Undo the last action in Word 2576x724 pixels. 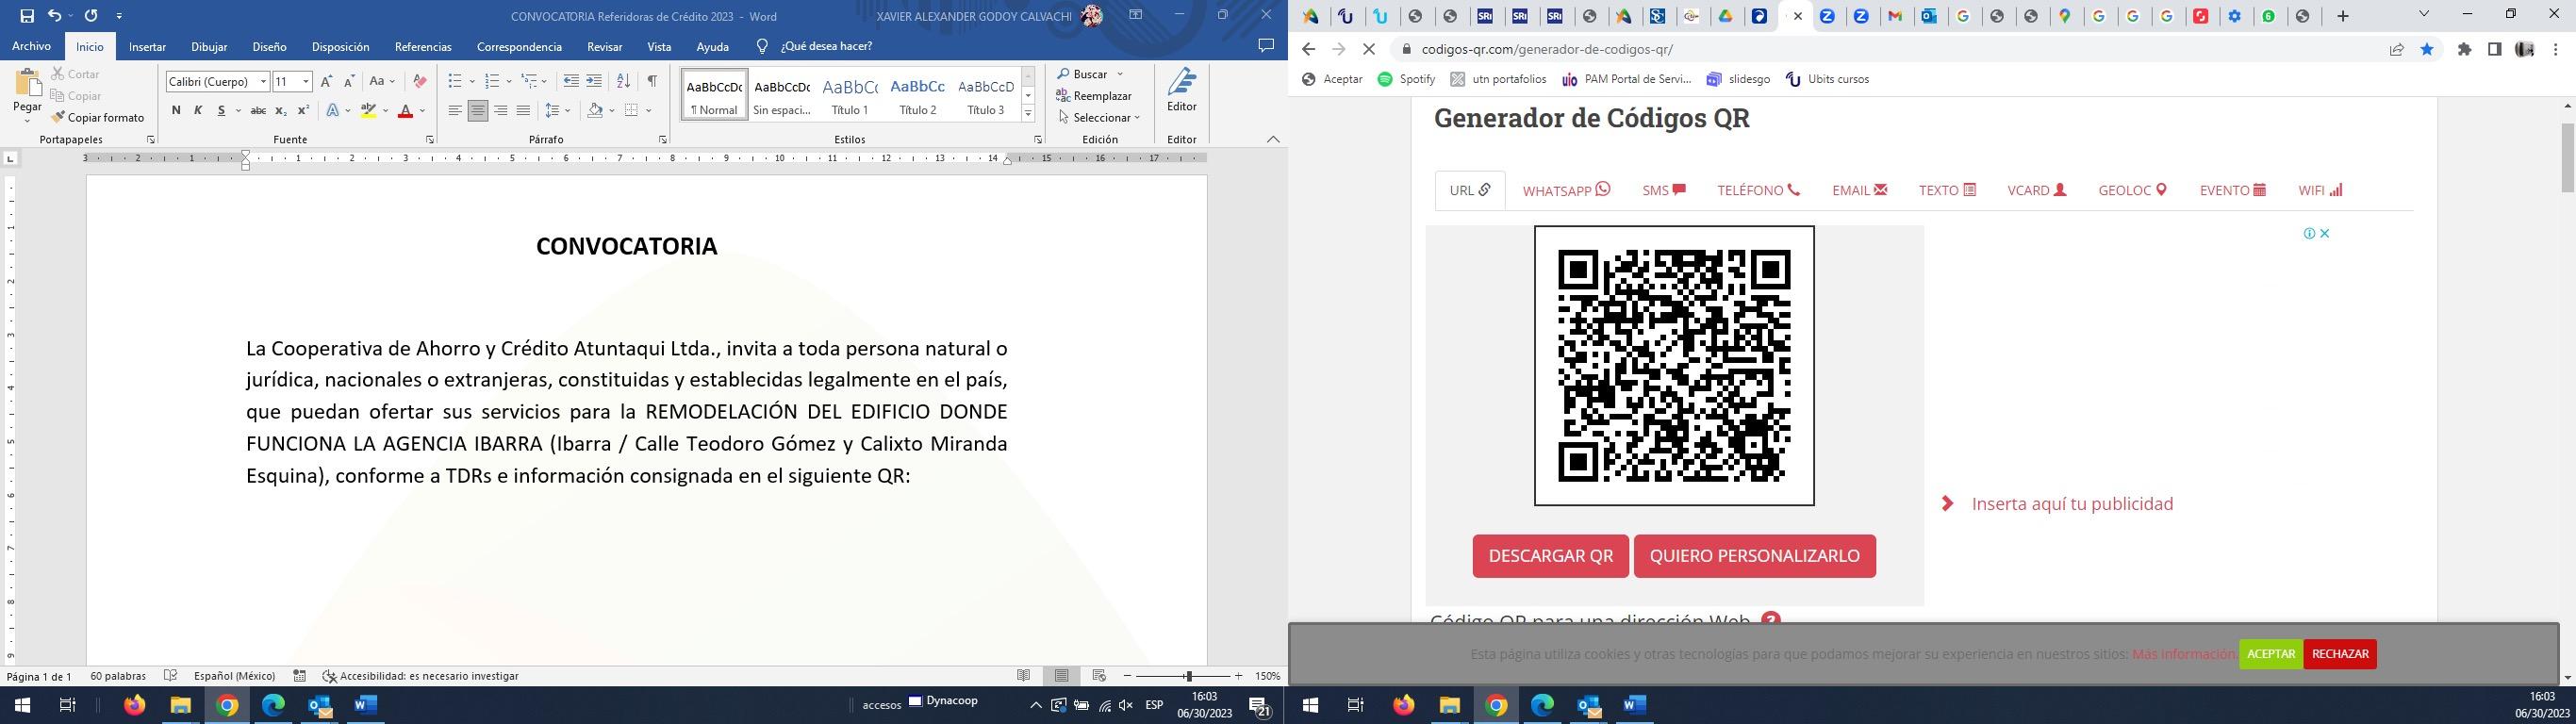[x=54, y=16]
